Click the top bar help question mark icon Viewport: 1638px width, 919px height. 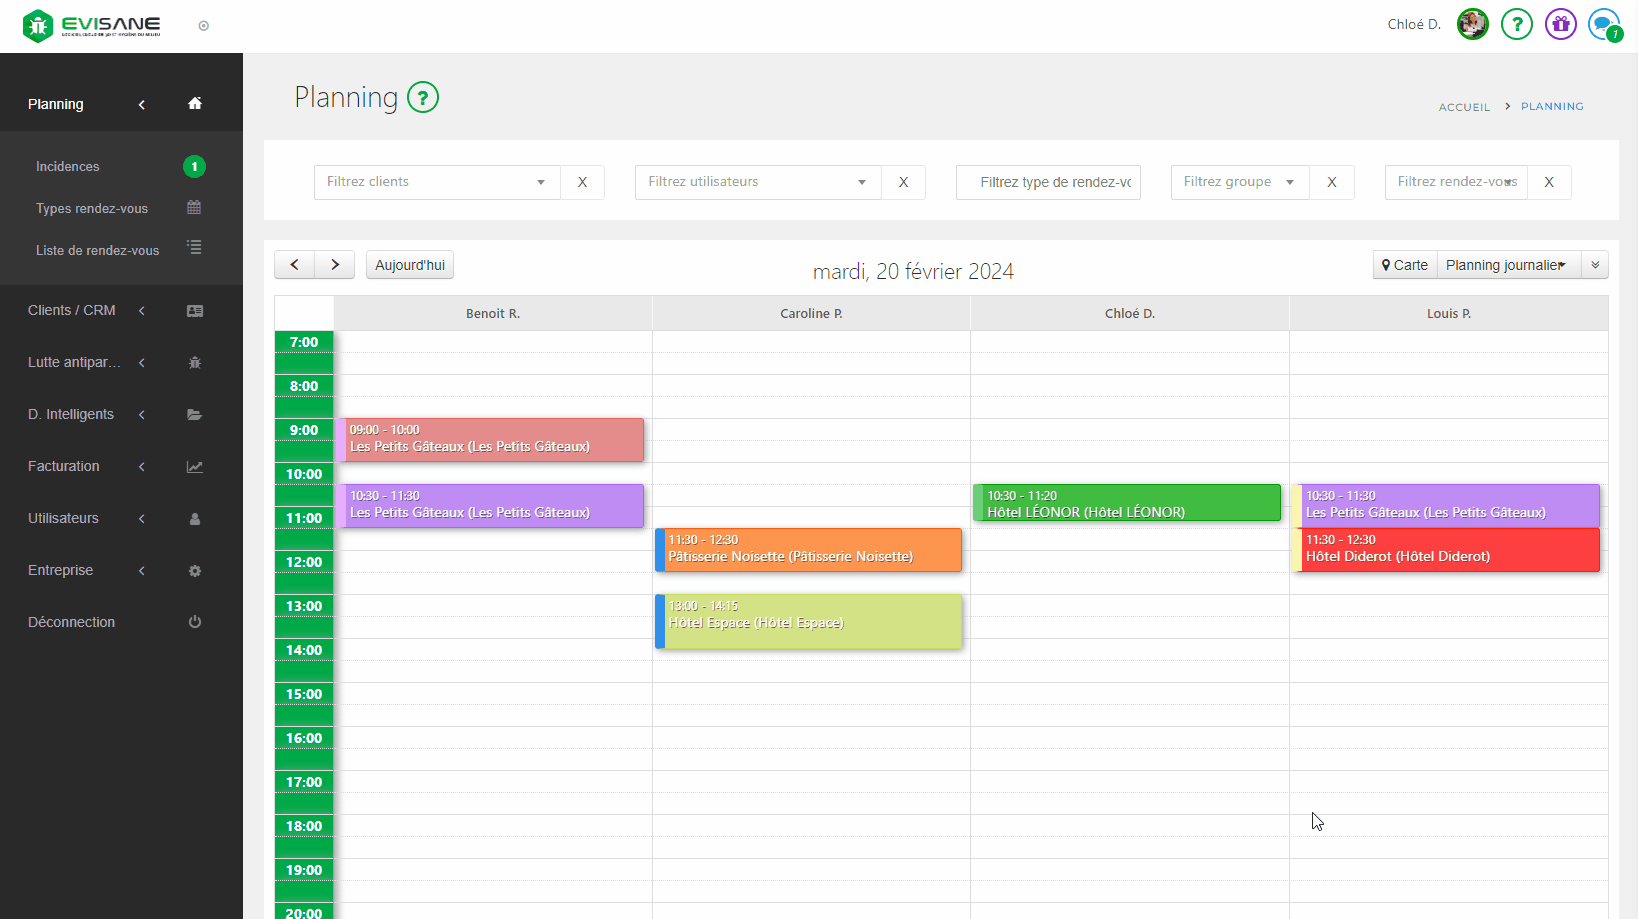coord(1516,24)
